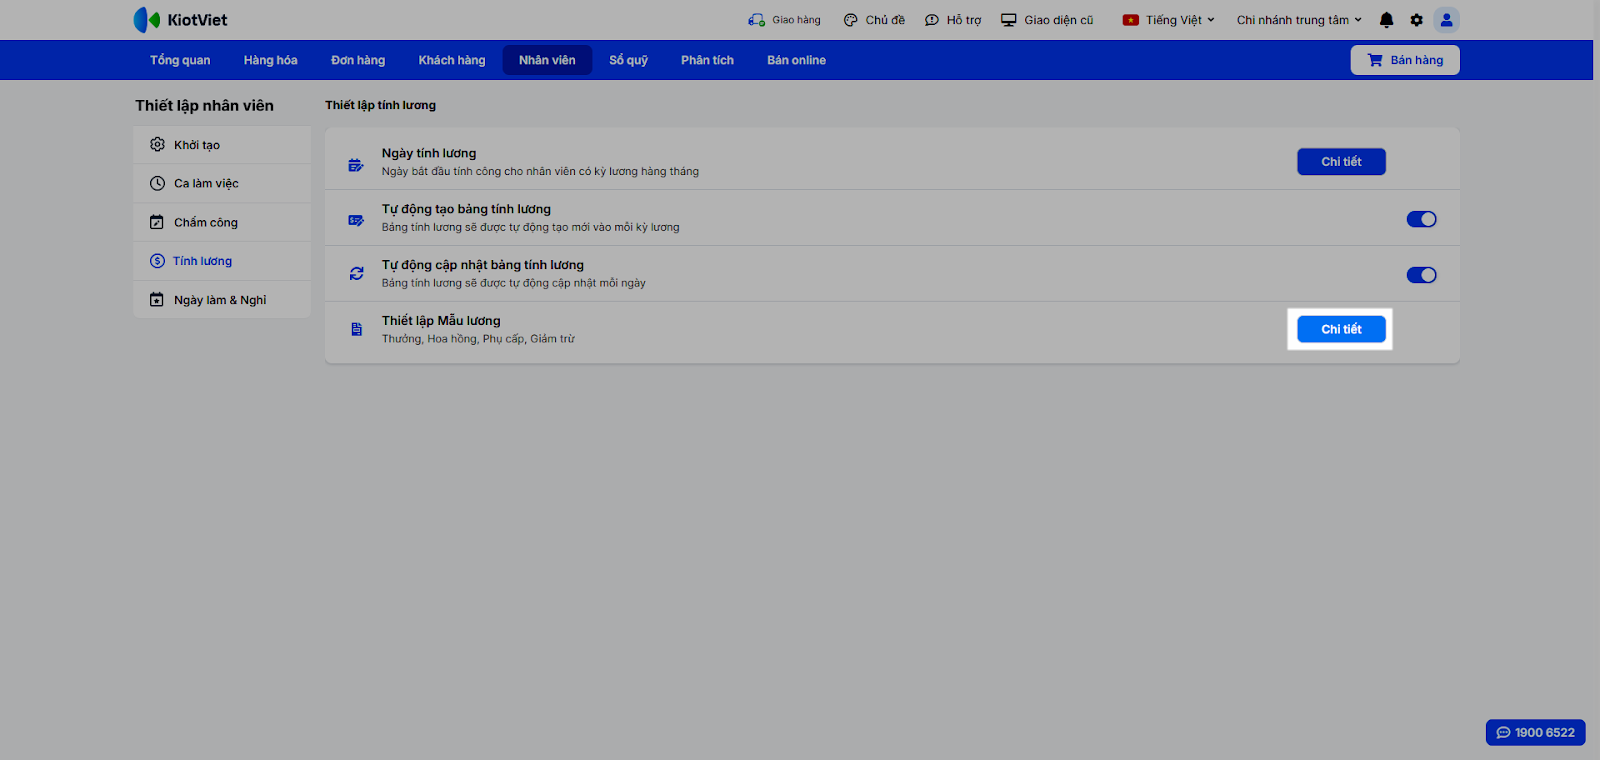Viewport: 1600px width, 760px height.
Task: Click the 1900 6522 support button
Action: coord(1536,733)
